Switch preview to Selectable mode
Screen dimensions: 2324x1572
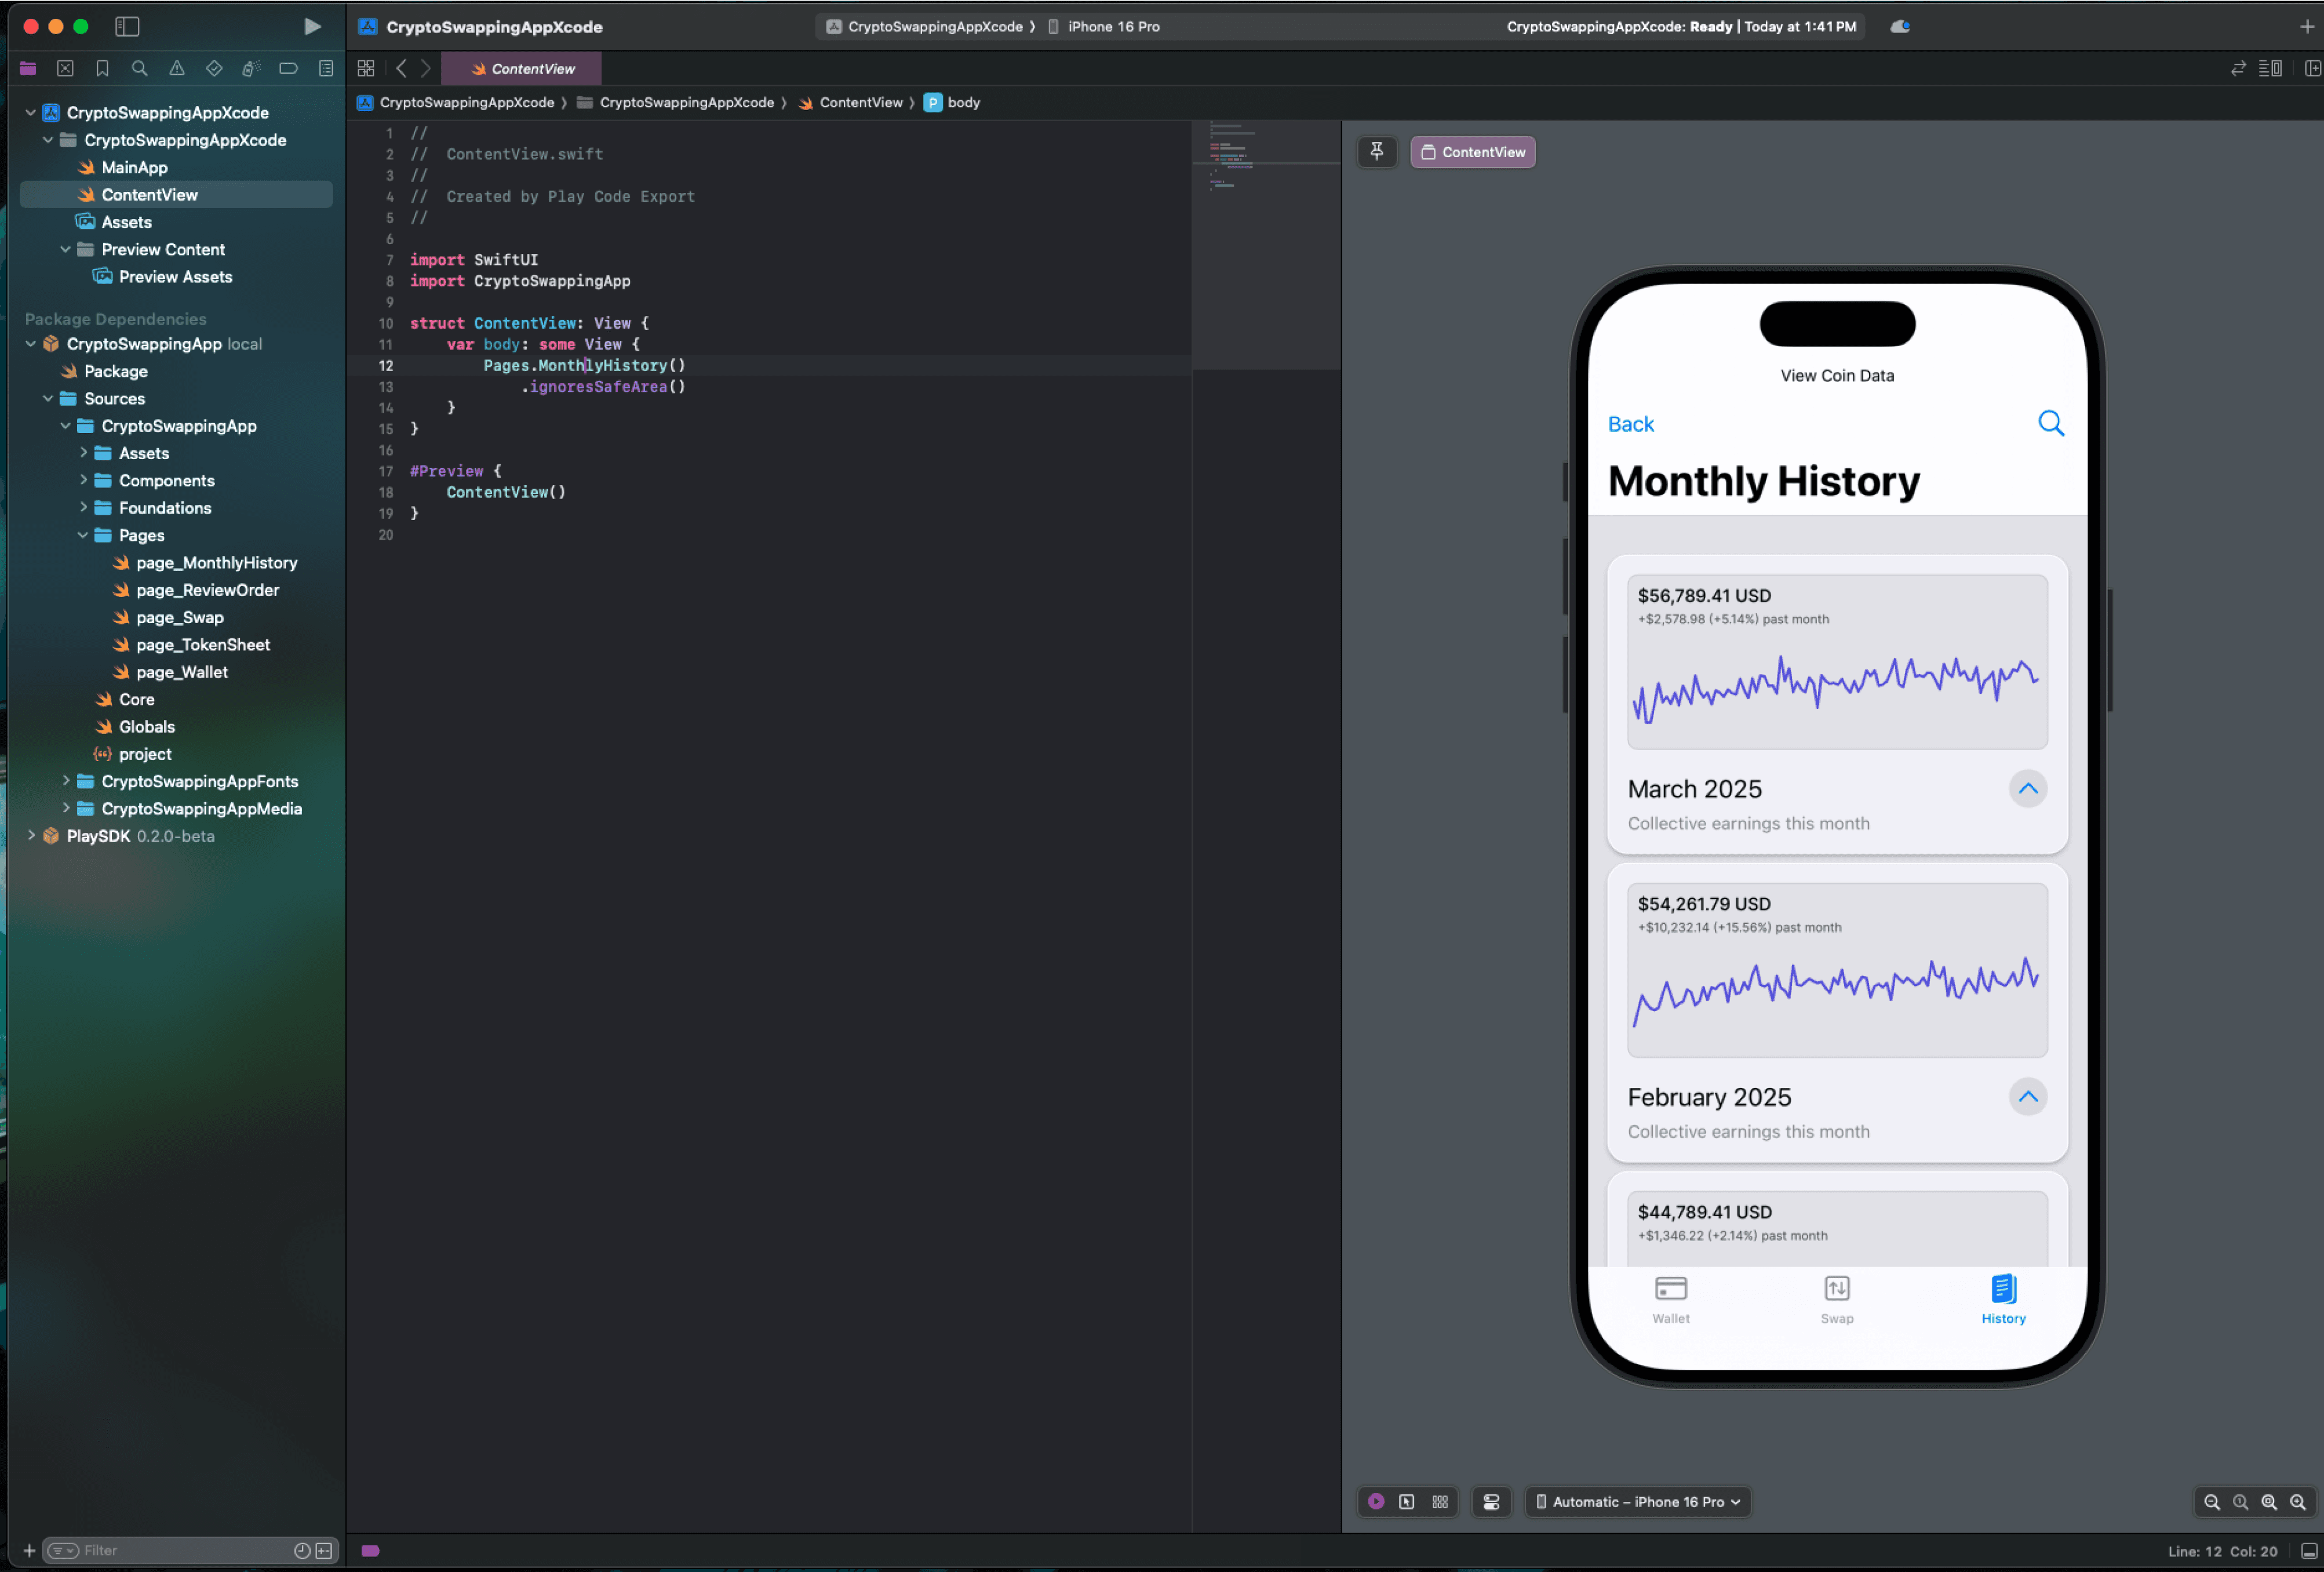coord(1406,1501)
